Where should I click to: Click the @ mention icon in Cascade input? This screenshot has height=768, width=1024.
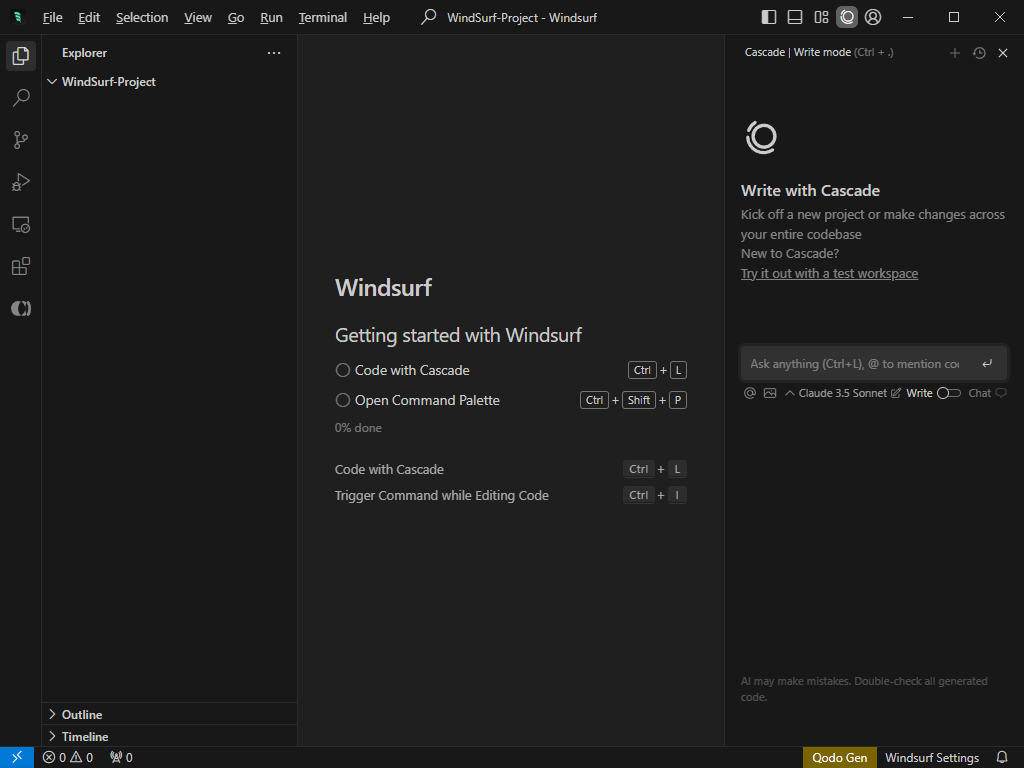coord(750,393)
